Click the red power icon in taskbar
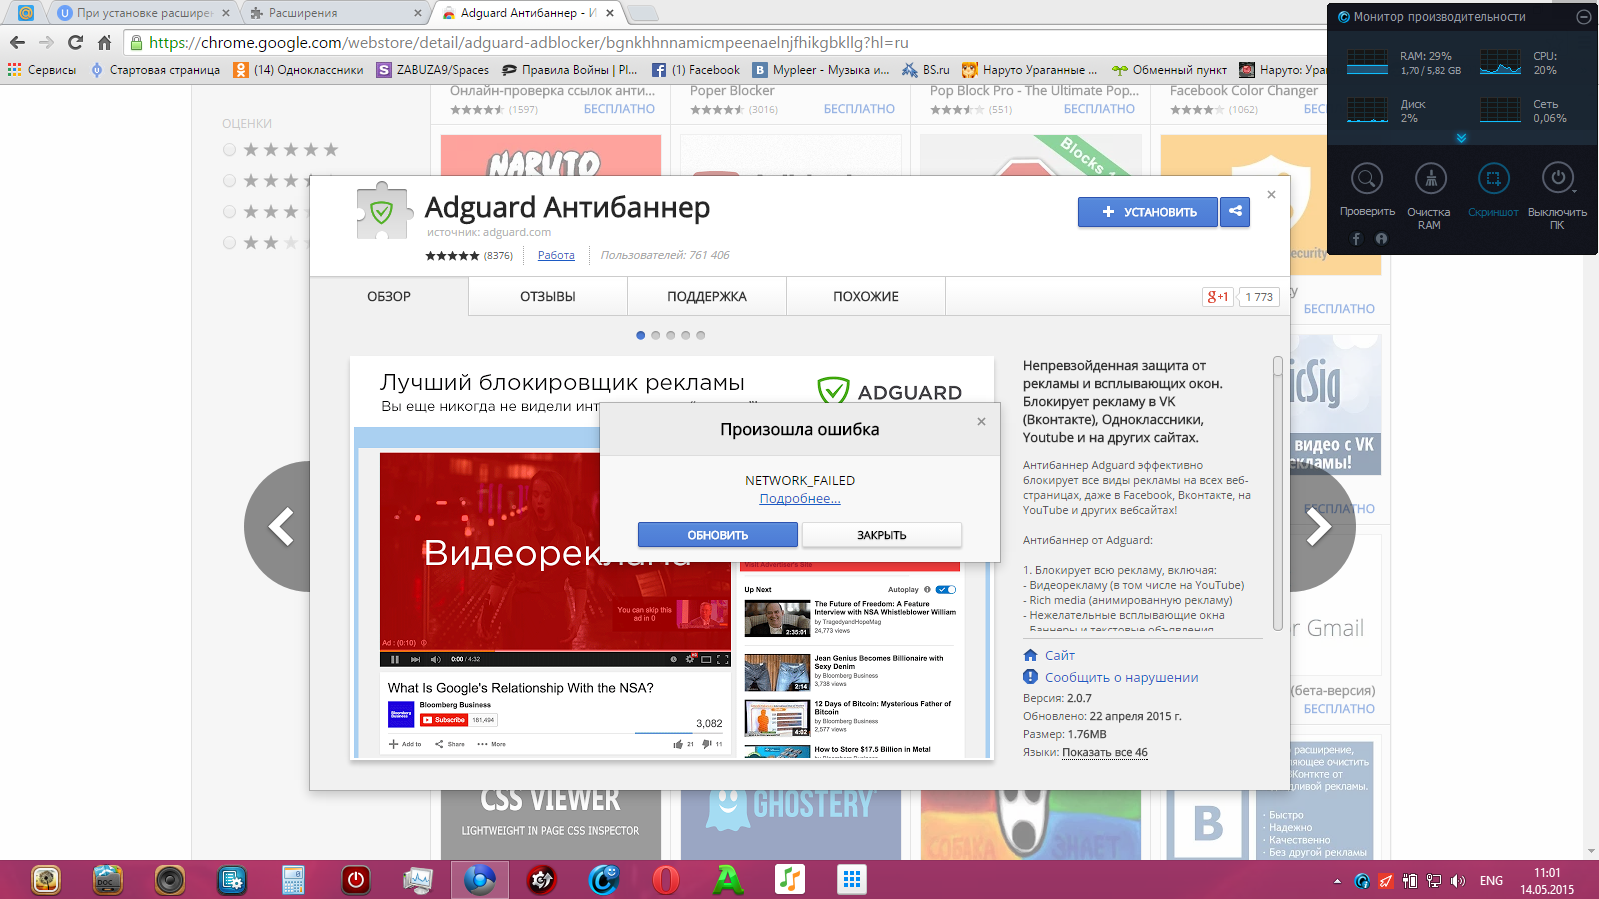The height and width of the screenshot is (899, 1599). pos(355,880)
